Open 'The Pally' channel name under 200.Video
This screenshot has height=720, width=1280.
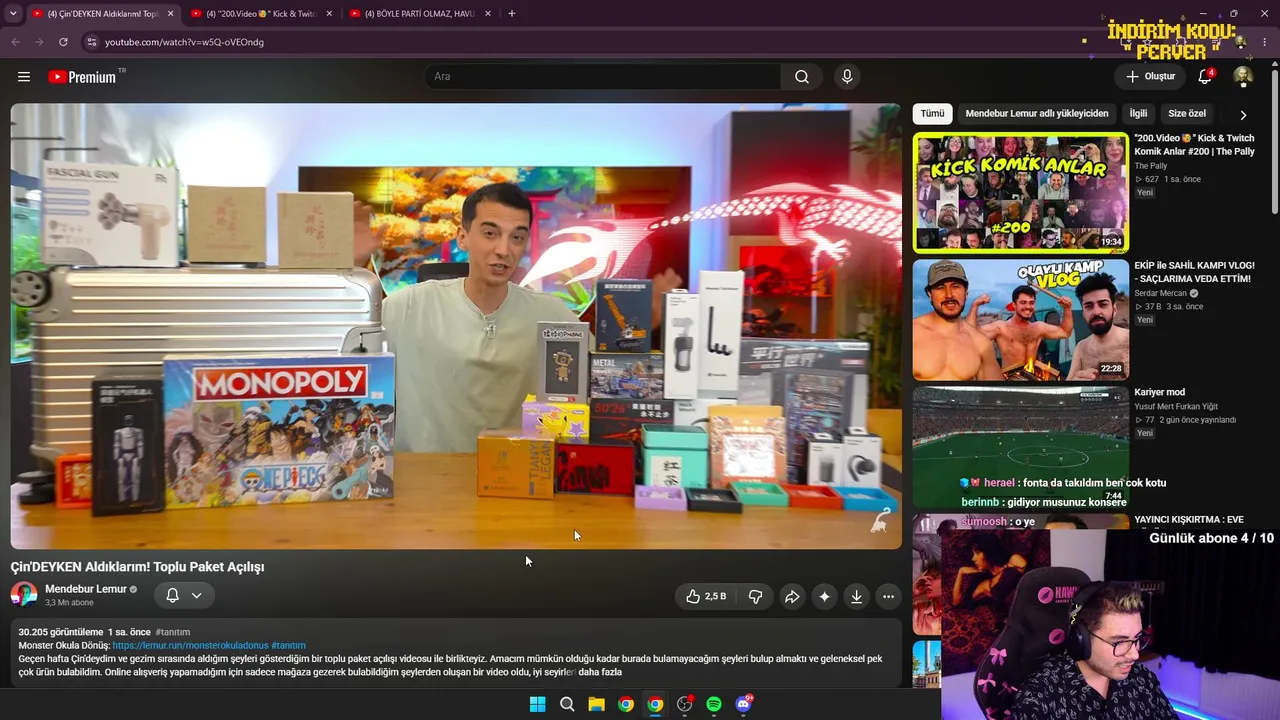click(1151, 166)
